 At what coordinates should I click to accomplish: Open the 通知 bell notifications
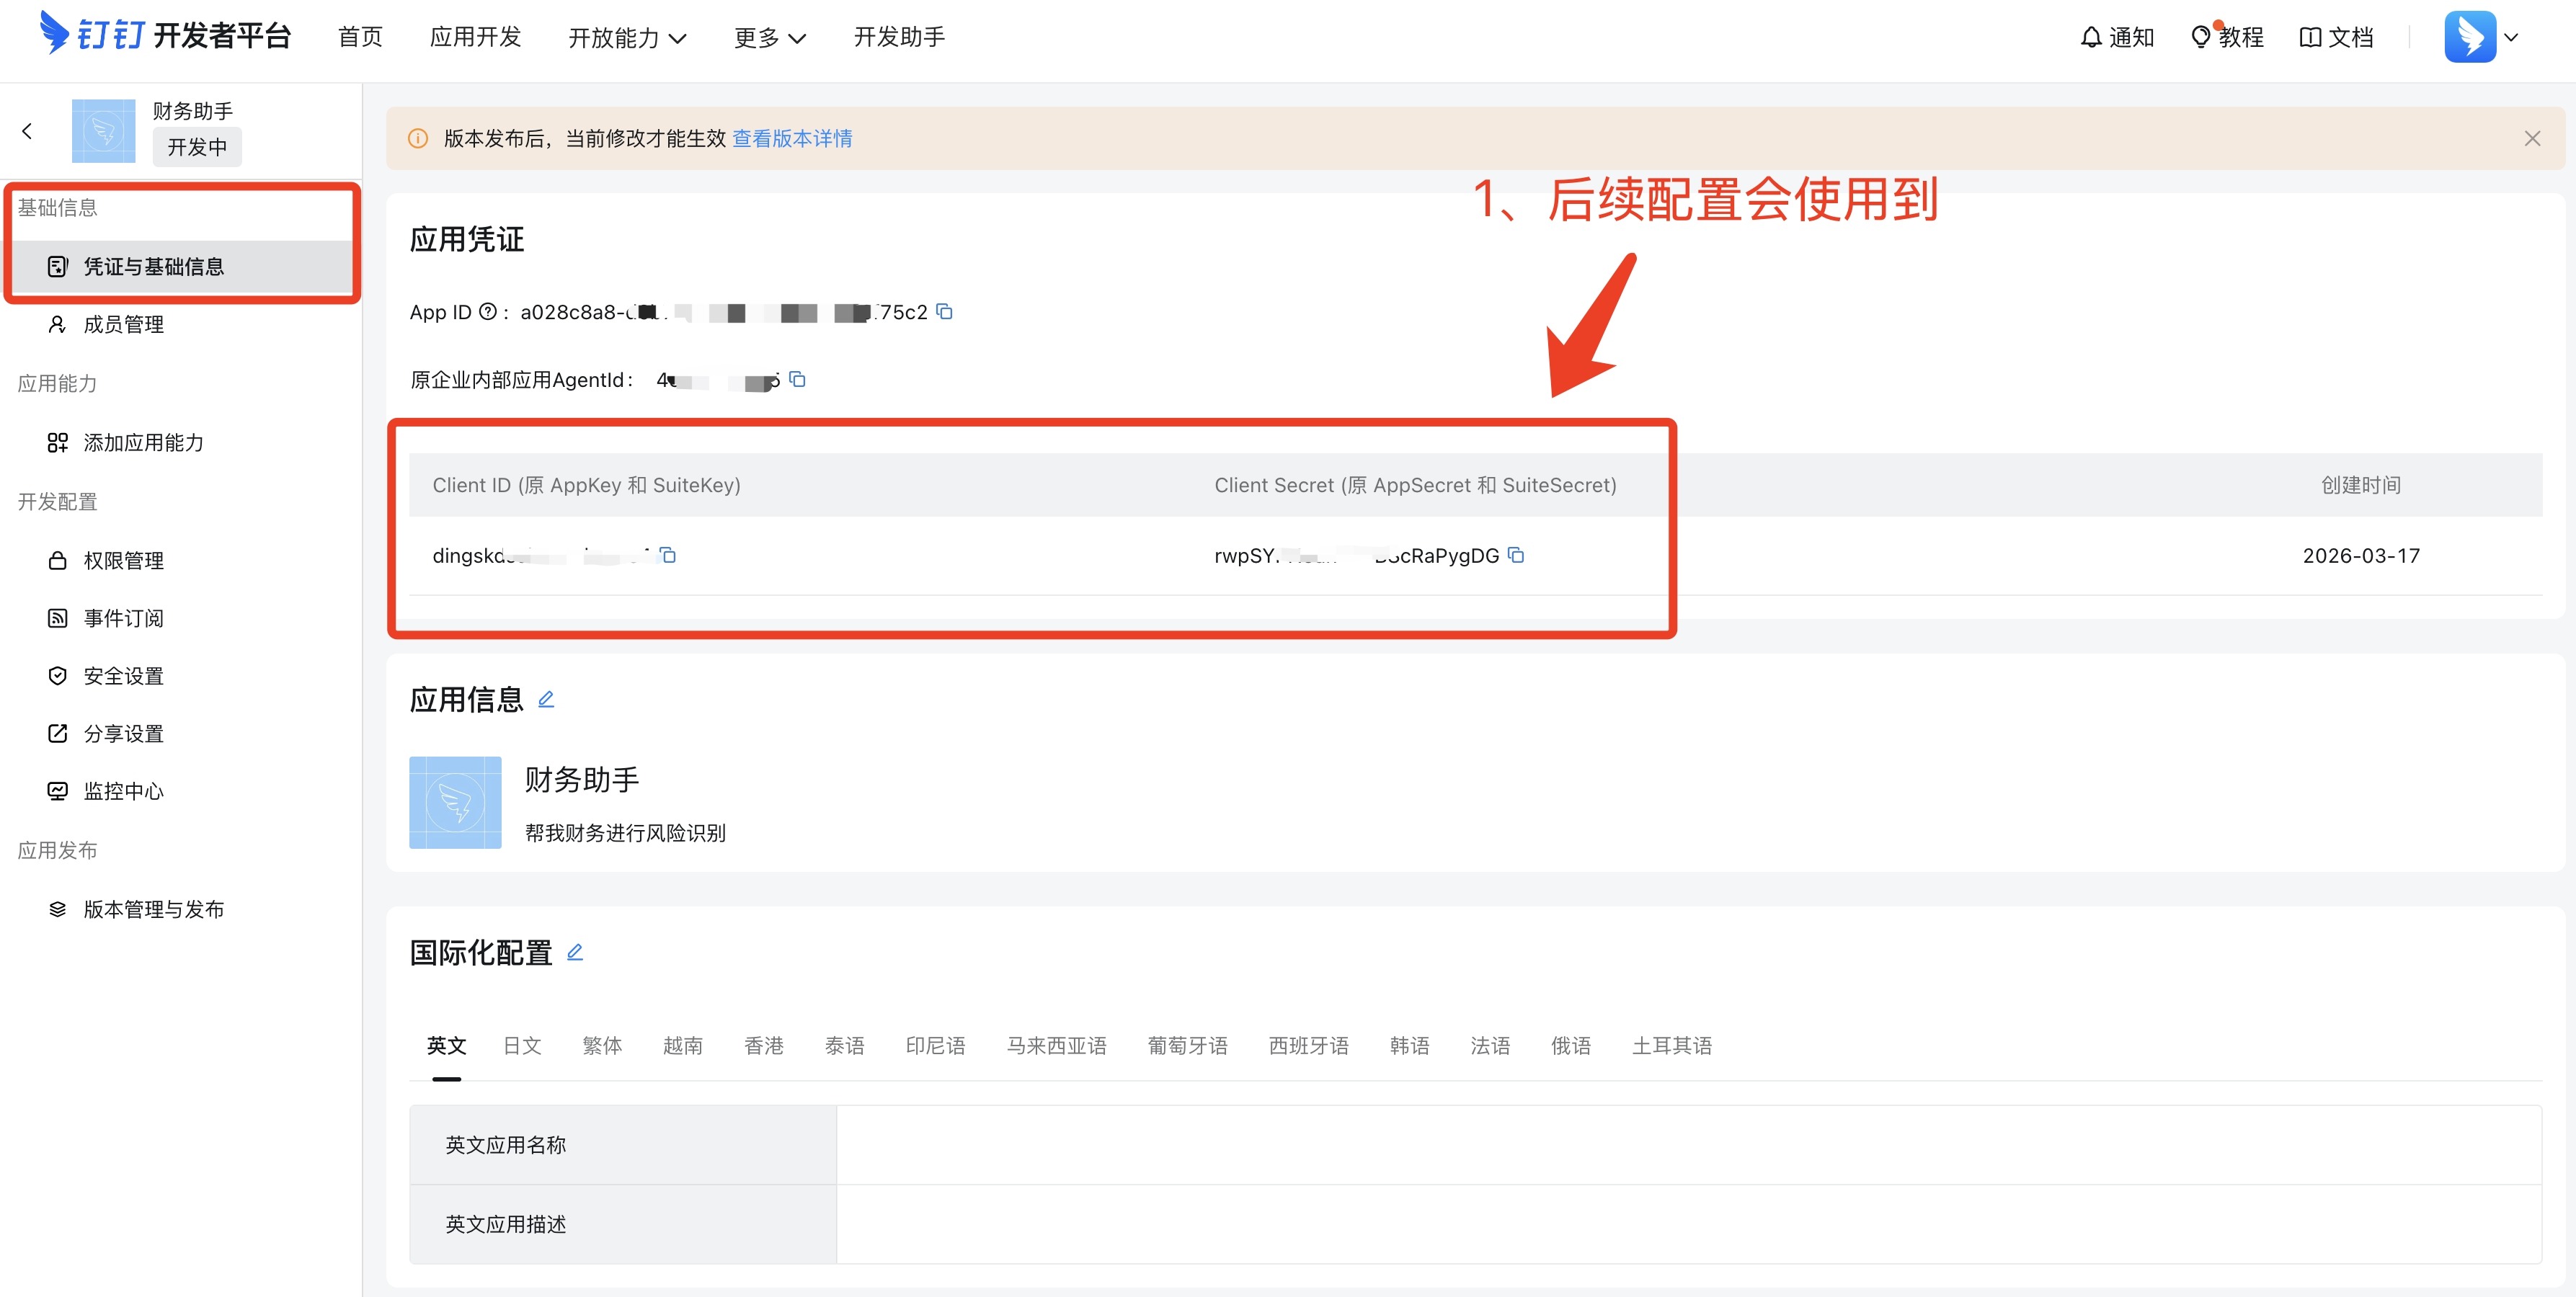(x=2117, y=37)
